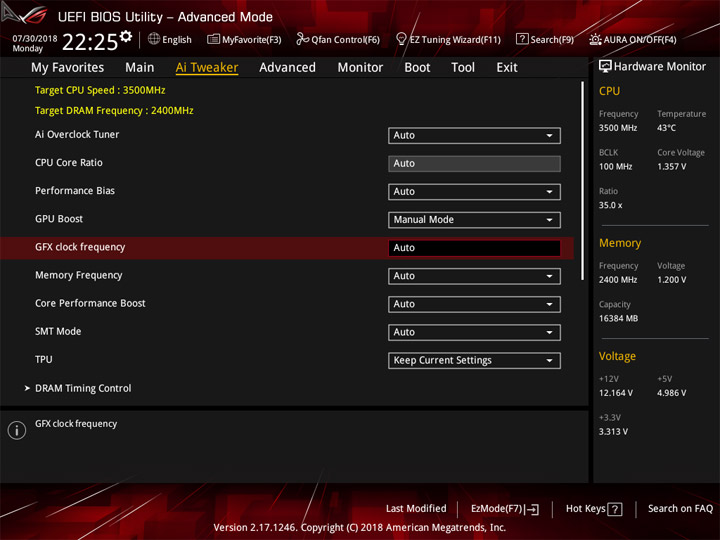The height and width of the screenshot is (540, 720).
Task: Select the Memory Frequency label
Action: coord(79,275)
